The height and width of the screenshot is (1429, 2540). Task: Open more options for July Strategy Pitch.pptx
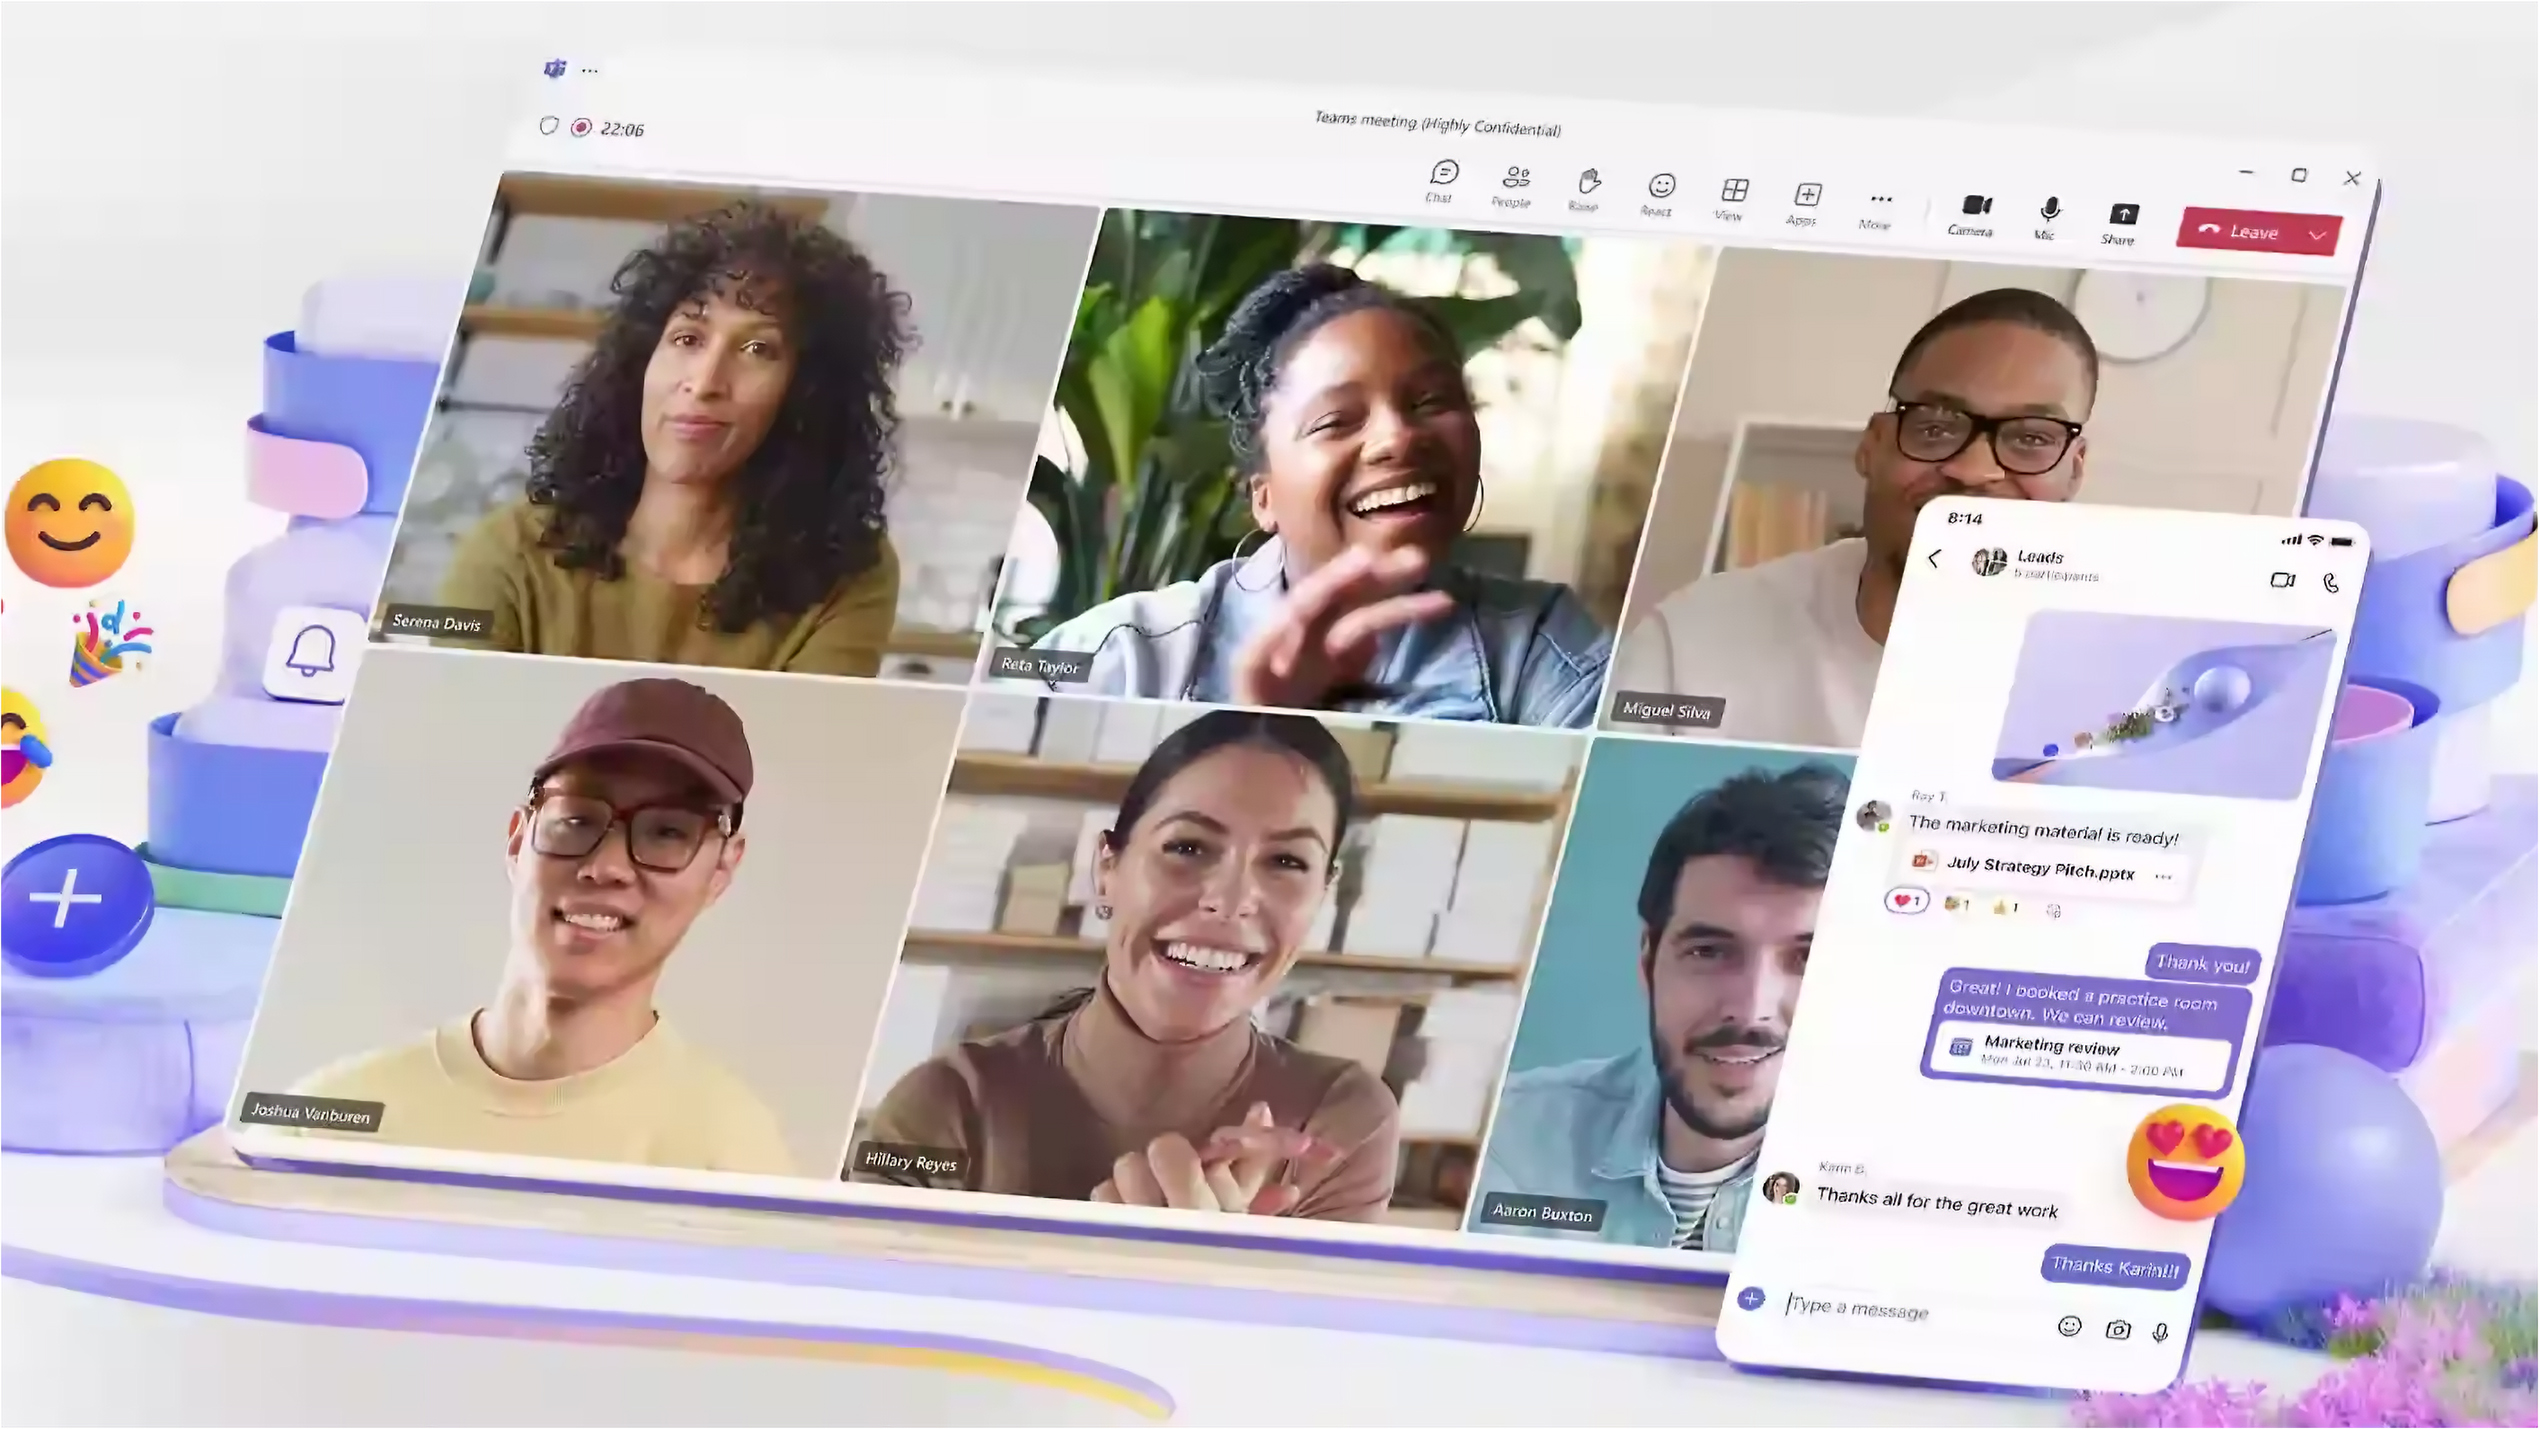[x=2164, y=877]
